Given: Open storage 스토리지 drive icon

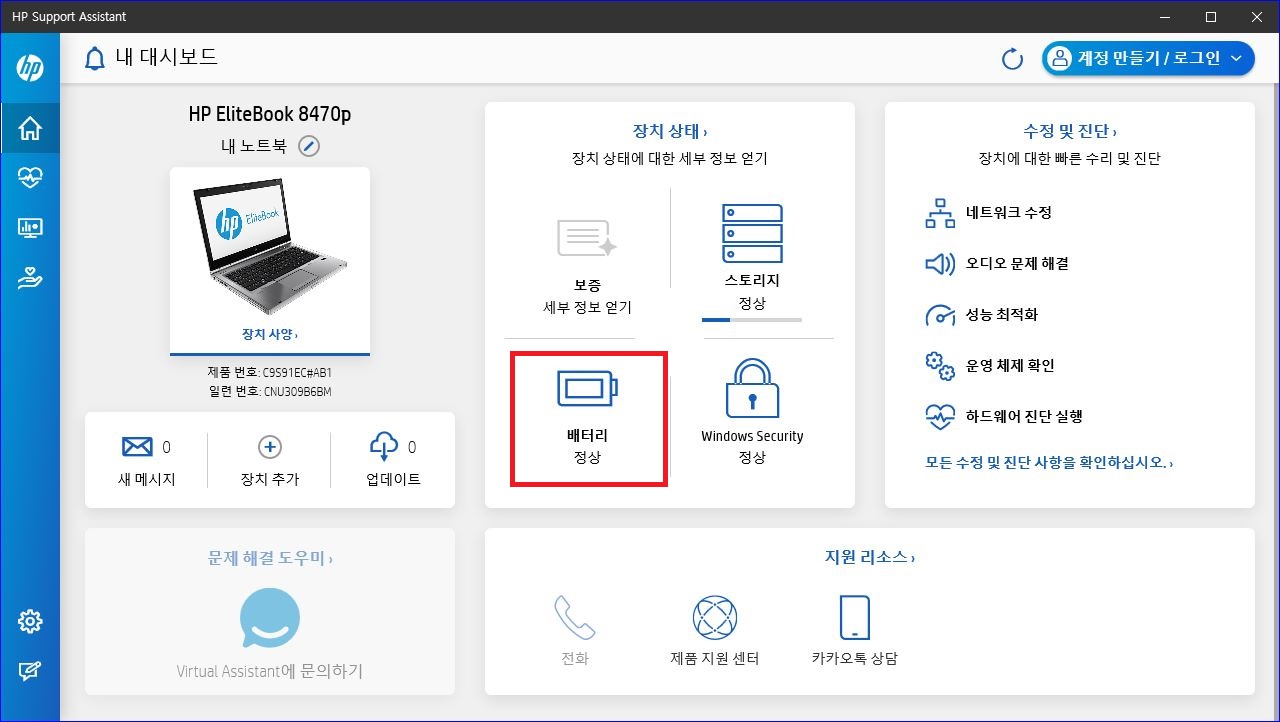Looking at the screenshot, I should tap(752, 233).
